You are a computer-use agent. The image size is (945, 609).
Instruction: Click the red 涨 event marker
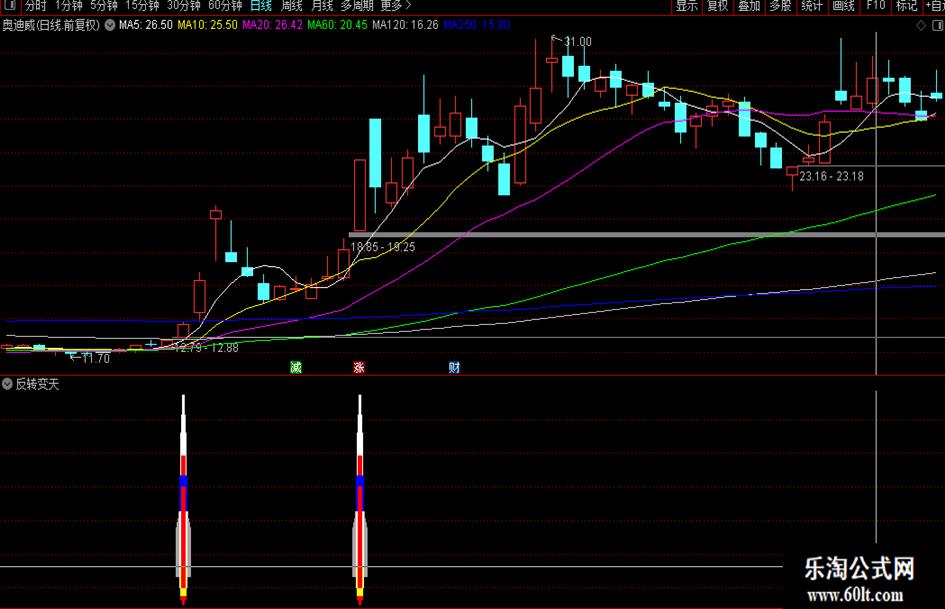(359, 367)
